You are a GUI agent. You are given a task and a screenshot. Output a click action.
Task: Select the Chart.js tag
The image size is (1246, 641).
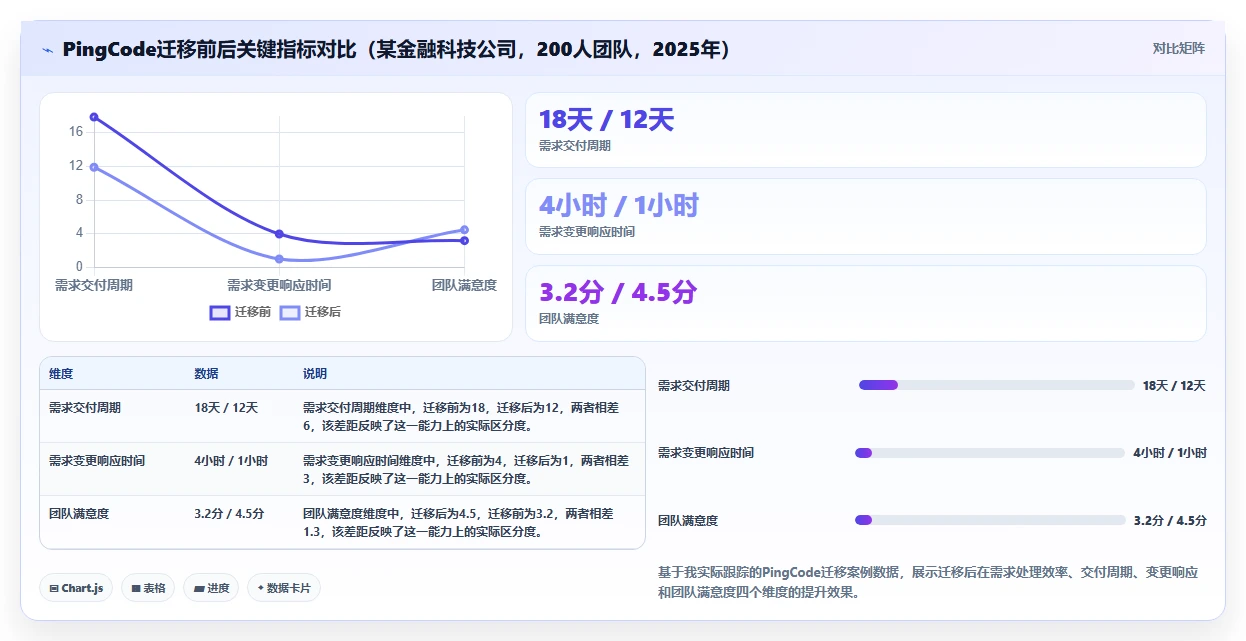tap(76, 588)
